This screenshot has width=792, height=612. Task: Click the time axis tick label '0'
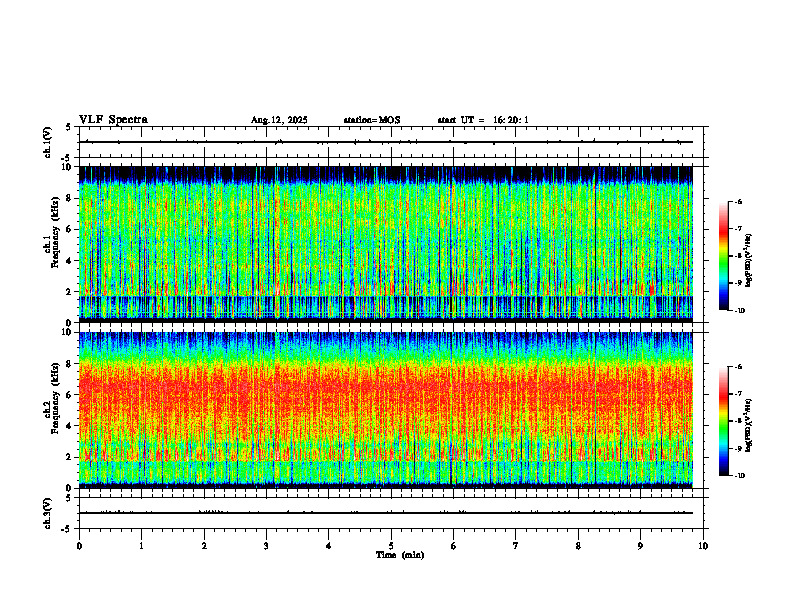click(x=79, y=546)
